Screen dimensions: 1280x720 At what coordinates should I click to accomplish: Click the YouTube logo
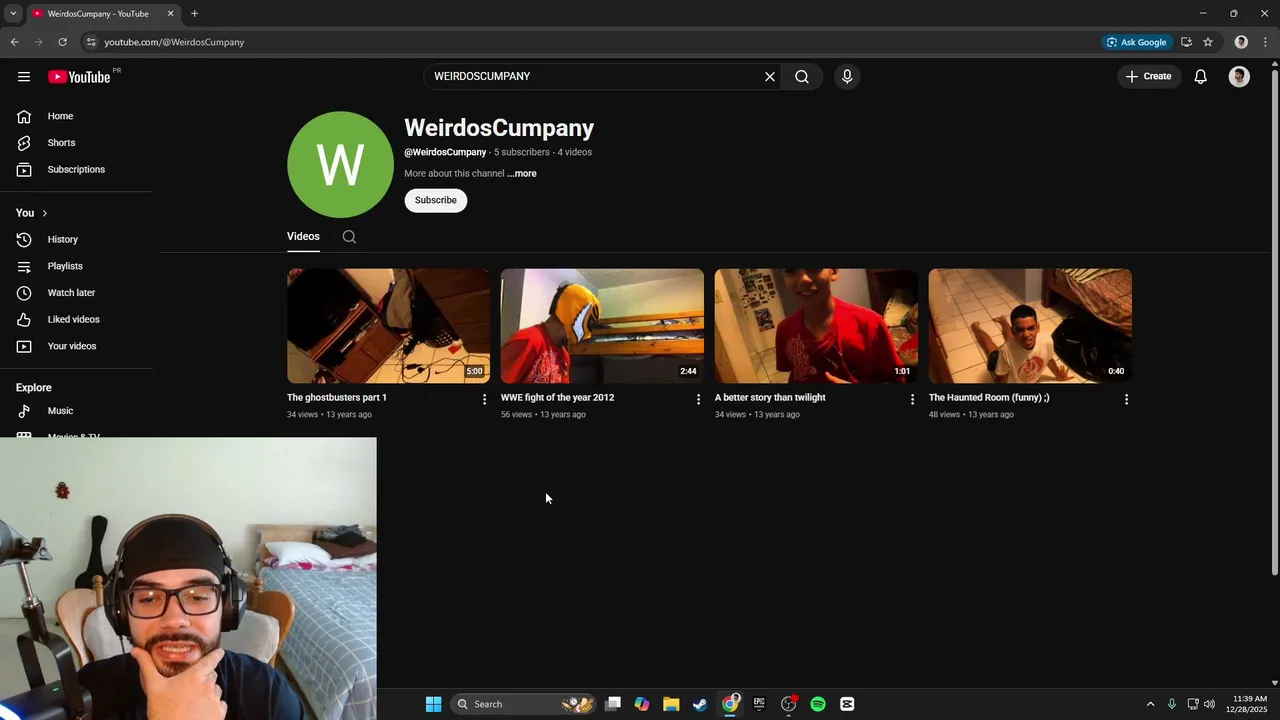pos(79,77)
